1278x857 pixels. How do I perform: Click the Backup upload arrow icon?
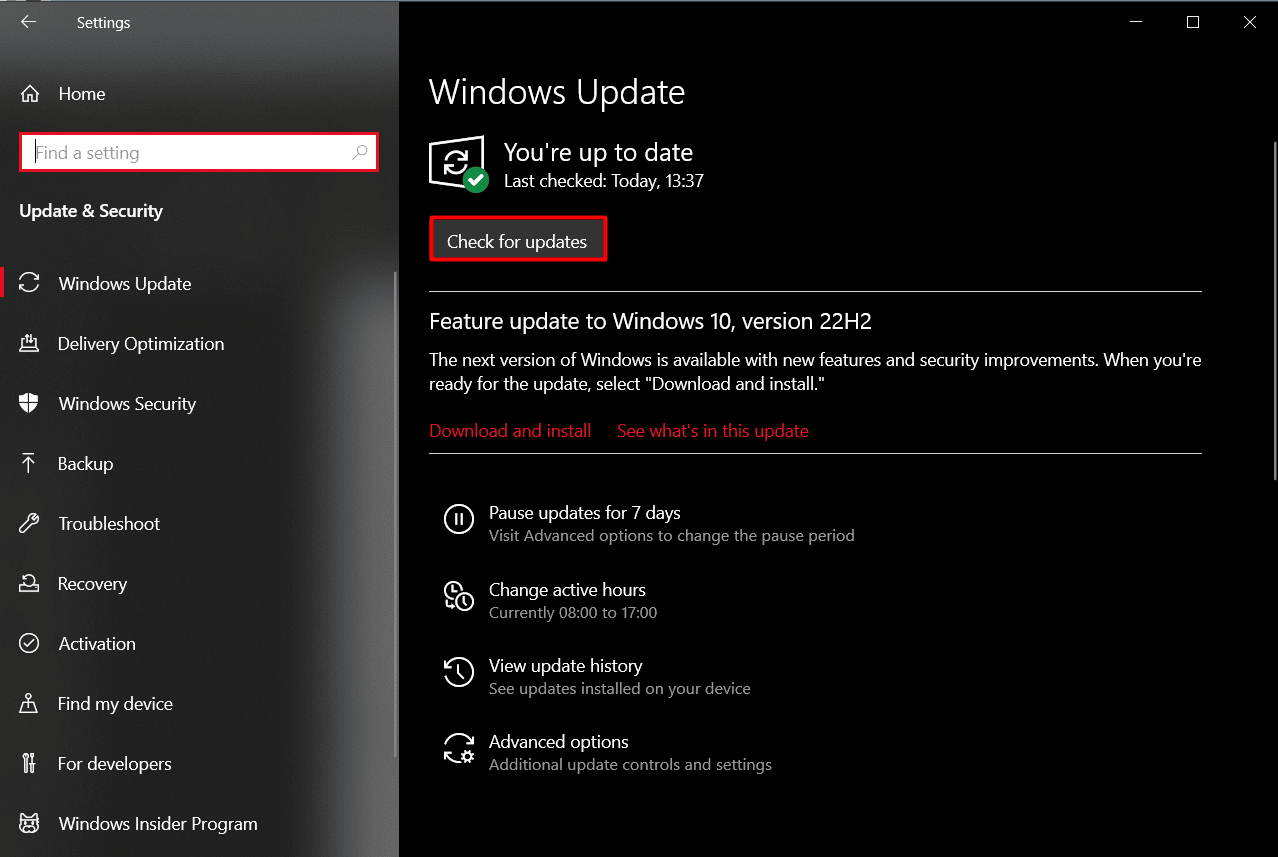[x=29, y=464]
